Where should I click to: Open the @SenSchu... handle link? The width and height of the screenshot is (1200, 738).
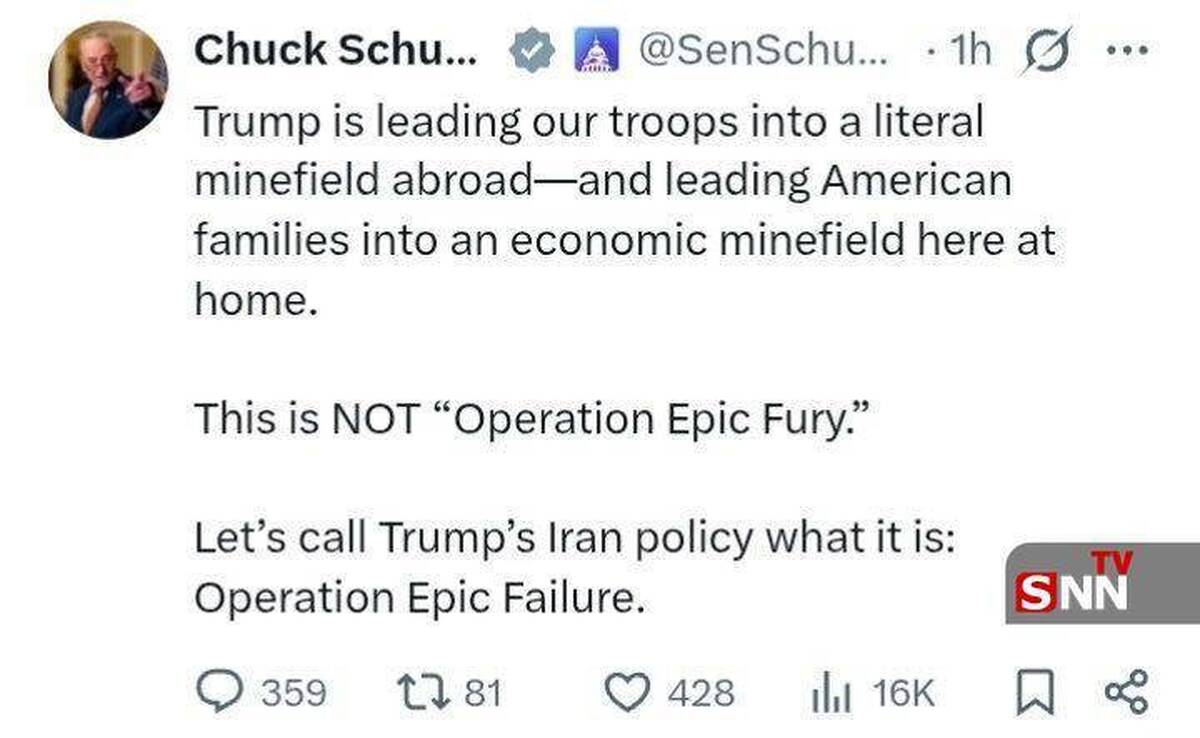(x=762, y=50)
